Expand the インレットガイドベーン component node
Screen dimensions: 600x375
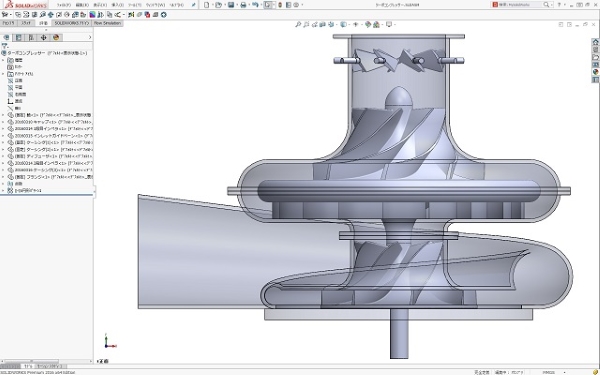(x=3, y=135)
